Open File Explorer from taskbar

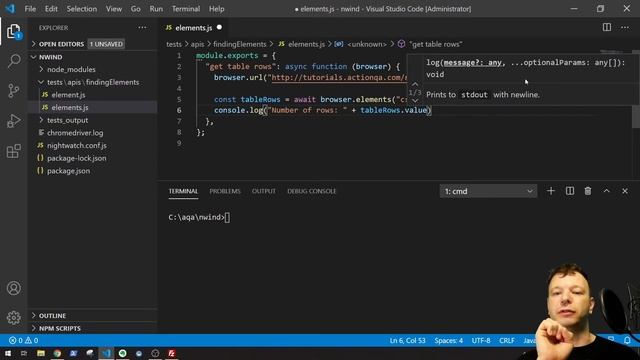tap(41, 353)
